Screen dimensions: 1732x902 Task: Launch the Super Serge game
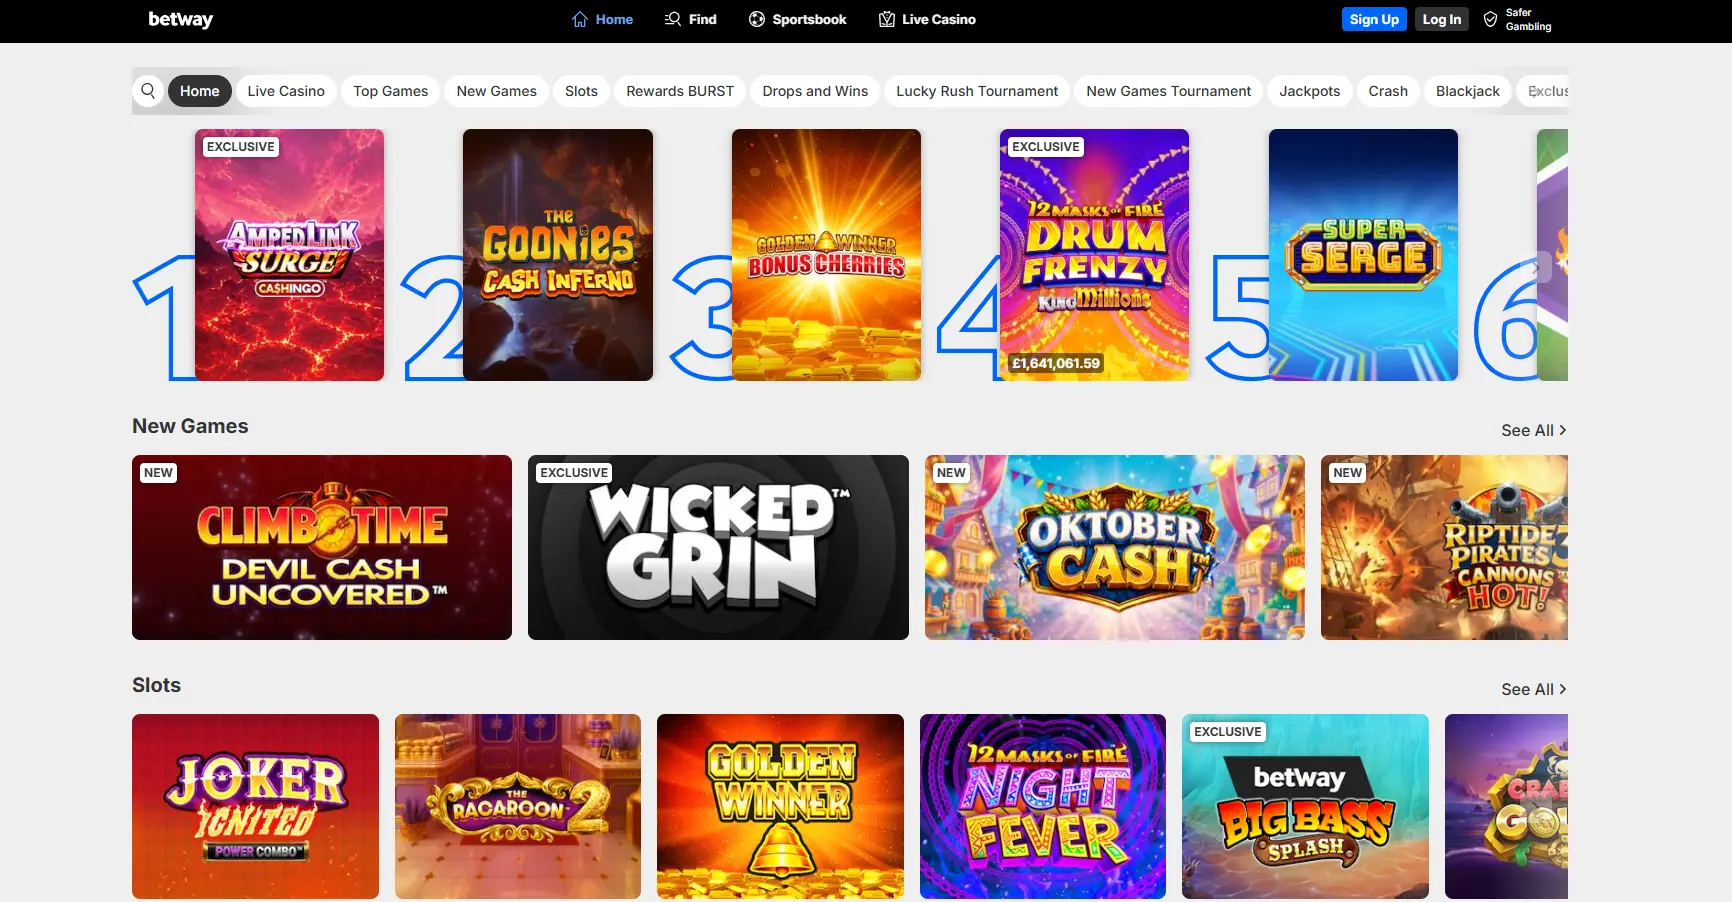pos(1363,255)
